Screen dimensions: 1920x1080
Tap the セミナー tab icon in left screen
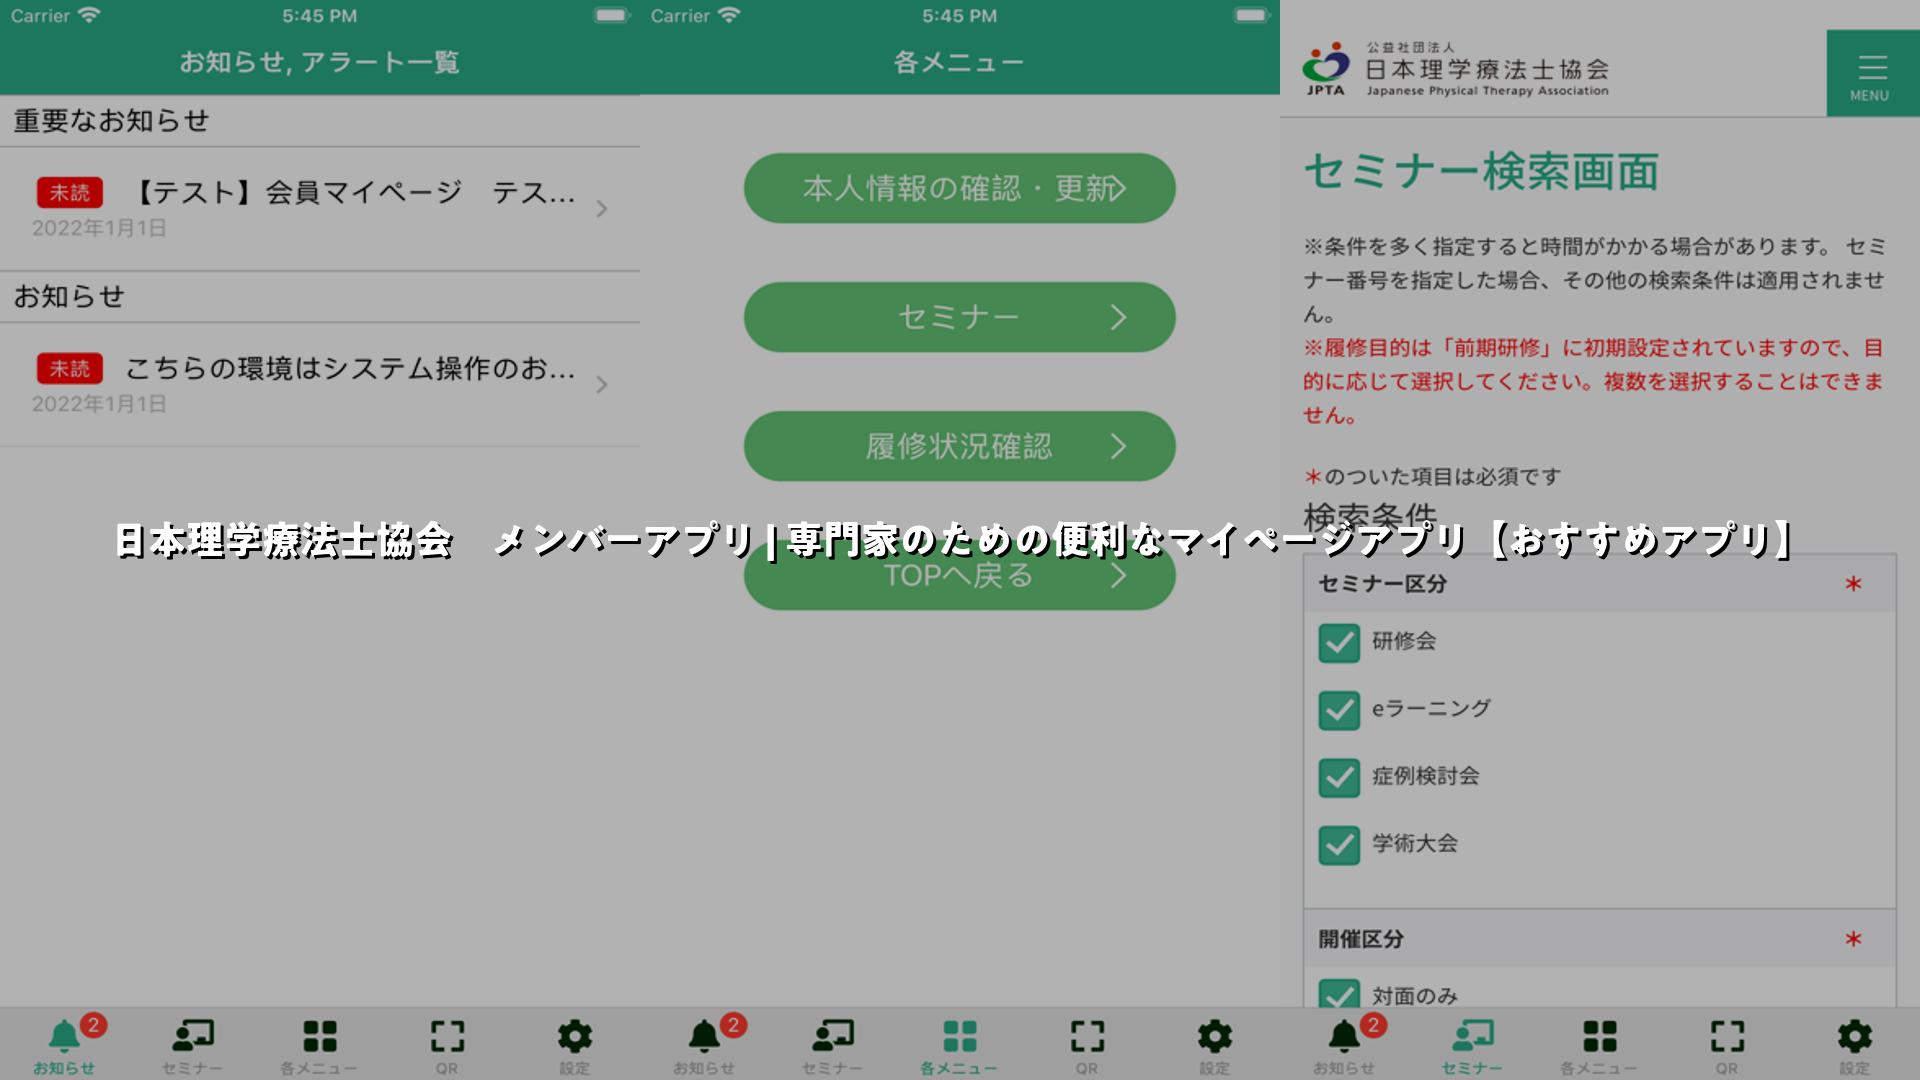(192, 1036)
